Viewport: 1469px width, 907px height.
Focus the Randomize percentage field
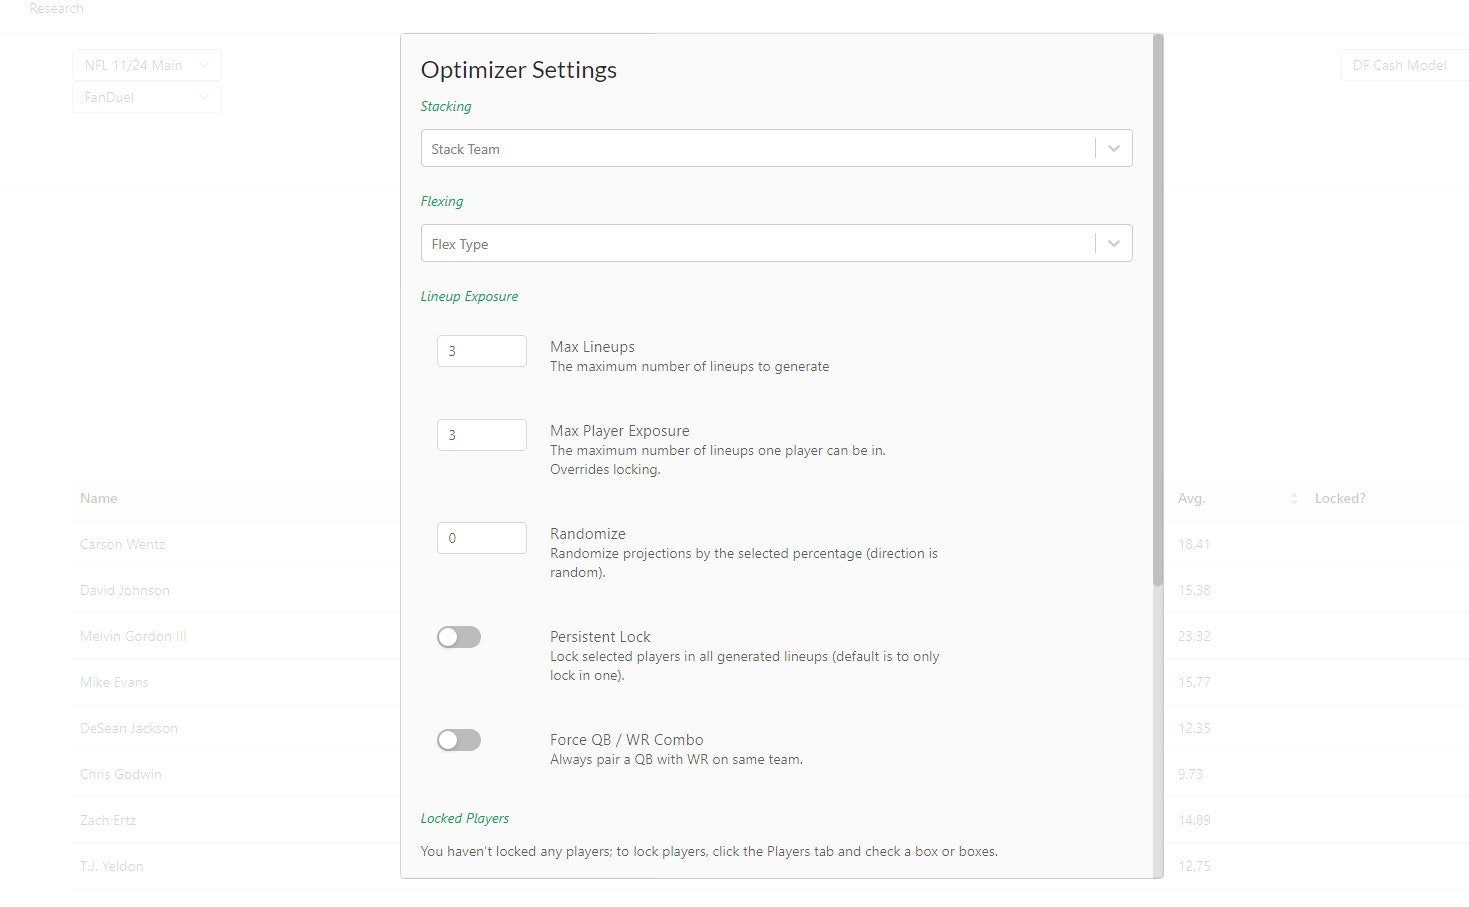(481, 538)
